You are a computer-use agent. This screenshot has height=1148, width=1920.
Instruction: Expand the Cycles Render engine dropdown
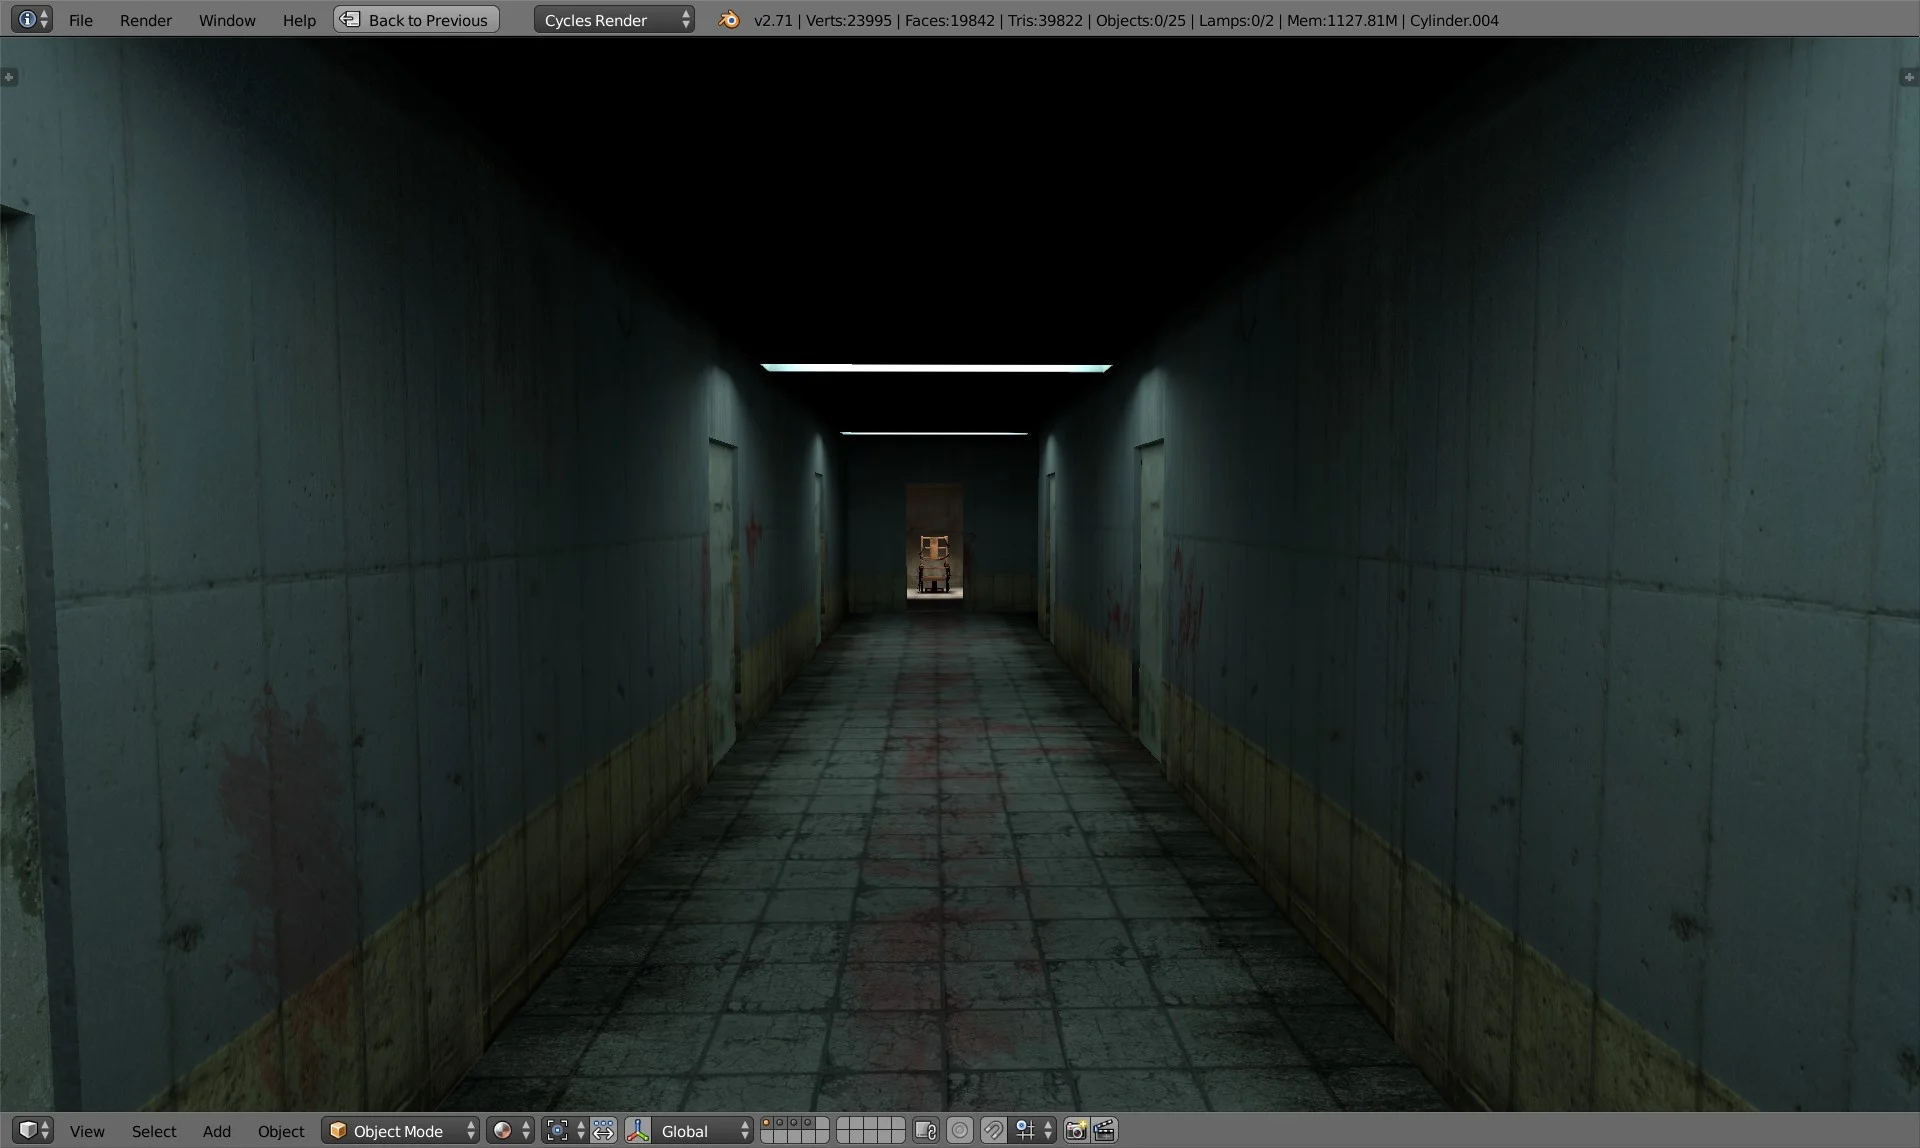(x=614, y=19)
